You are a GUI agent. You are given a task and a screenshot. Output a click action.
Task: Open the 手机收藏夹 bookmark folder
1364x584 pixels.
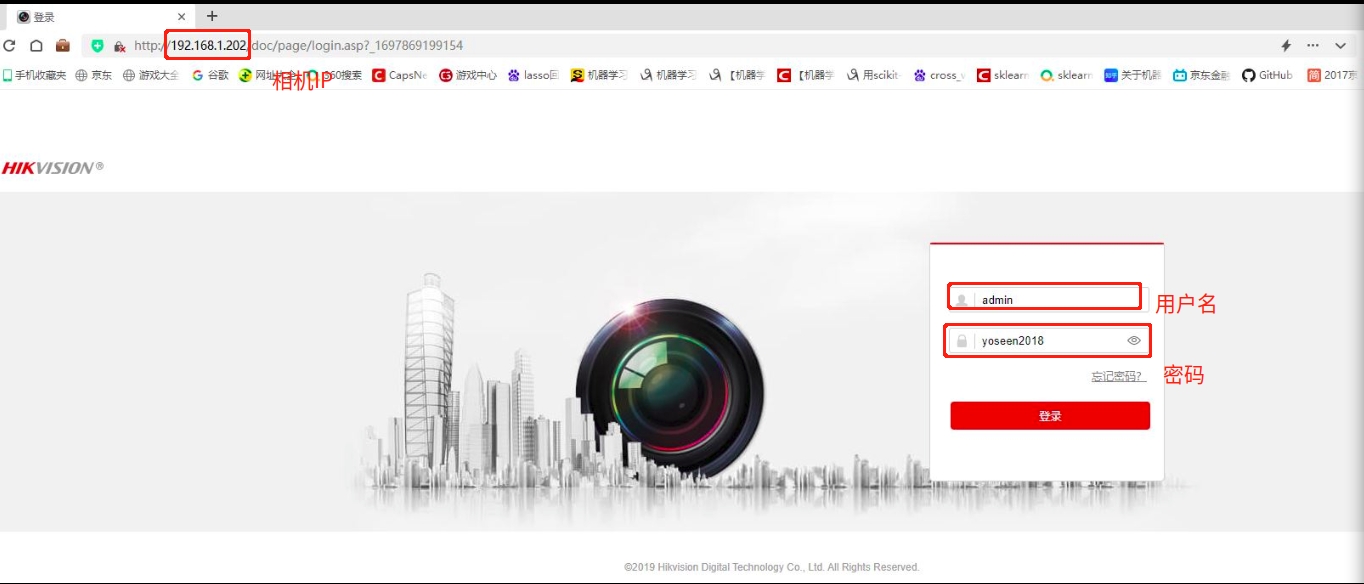click(x=34, y=75)
